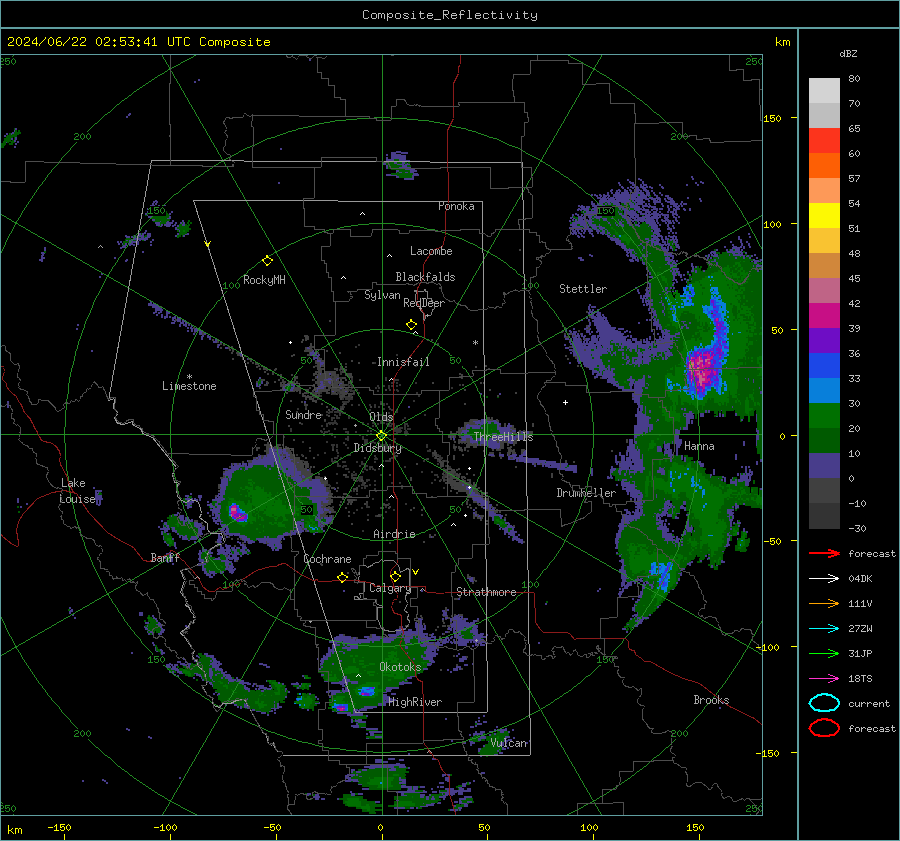Click the Airdrie city label

coord(394,534)
